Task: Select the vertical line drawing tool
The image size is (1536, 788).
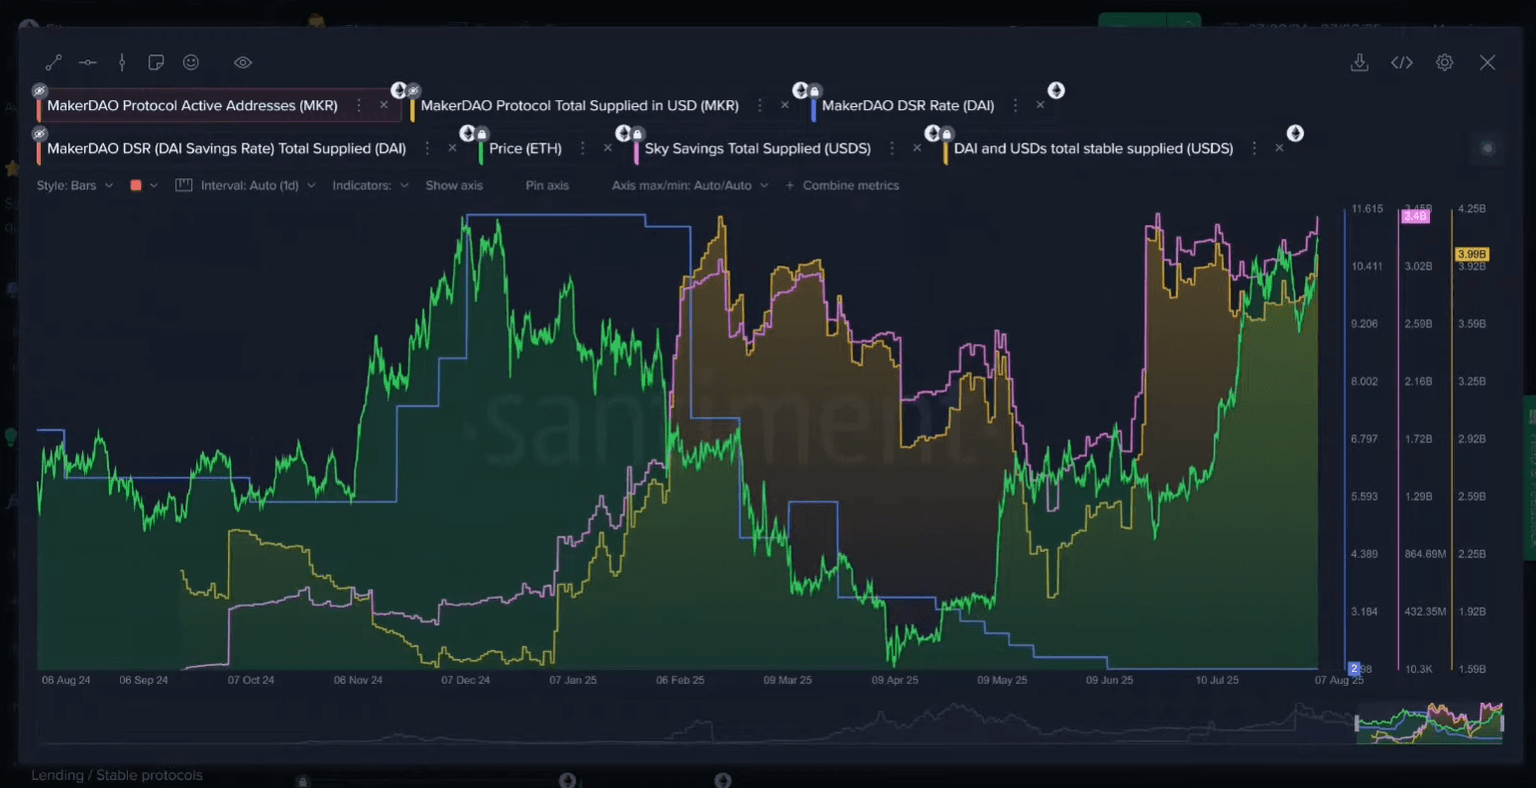Action: 122,62
